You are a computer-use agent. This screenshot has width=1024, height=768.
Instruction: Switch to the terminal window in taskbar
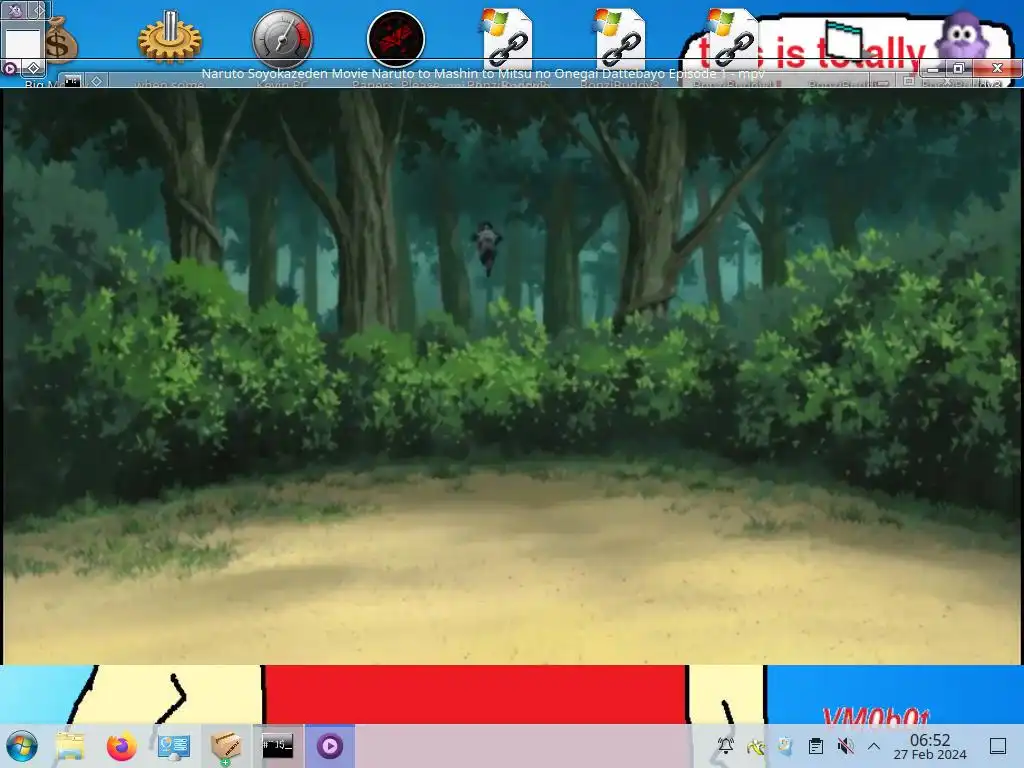tap(278, 746)
